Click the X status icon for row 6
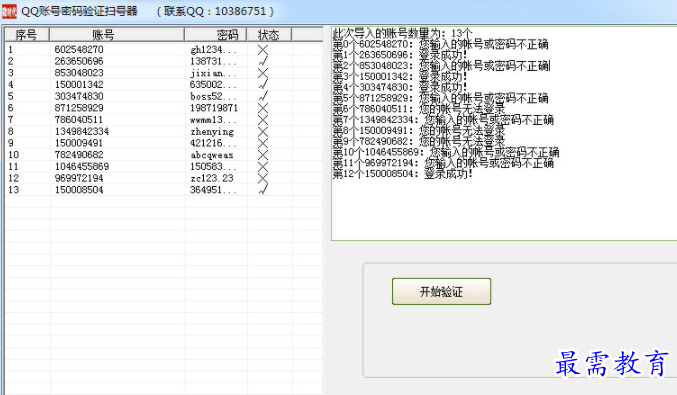 (263, 108)
